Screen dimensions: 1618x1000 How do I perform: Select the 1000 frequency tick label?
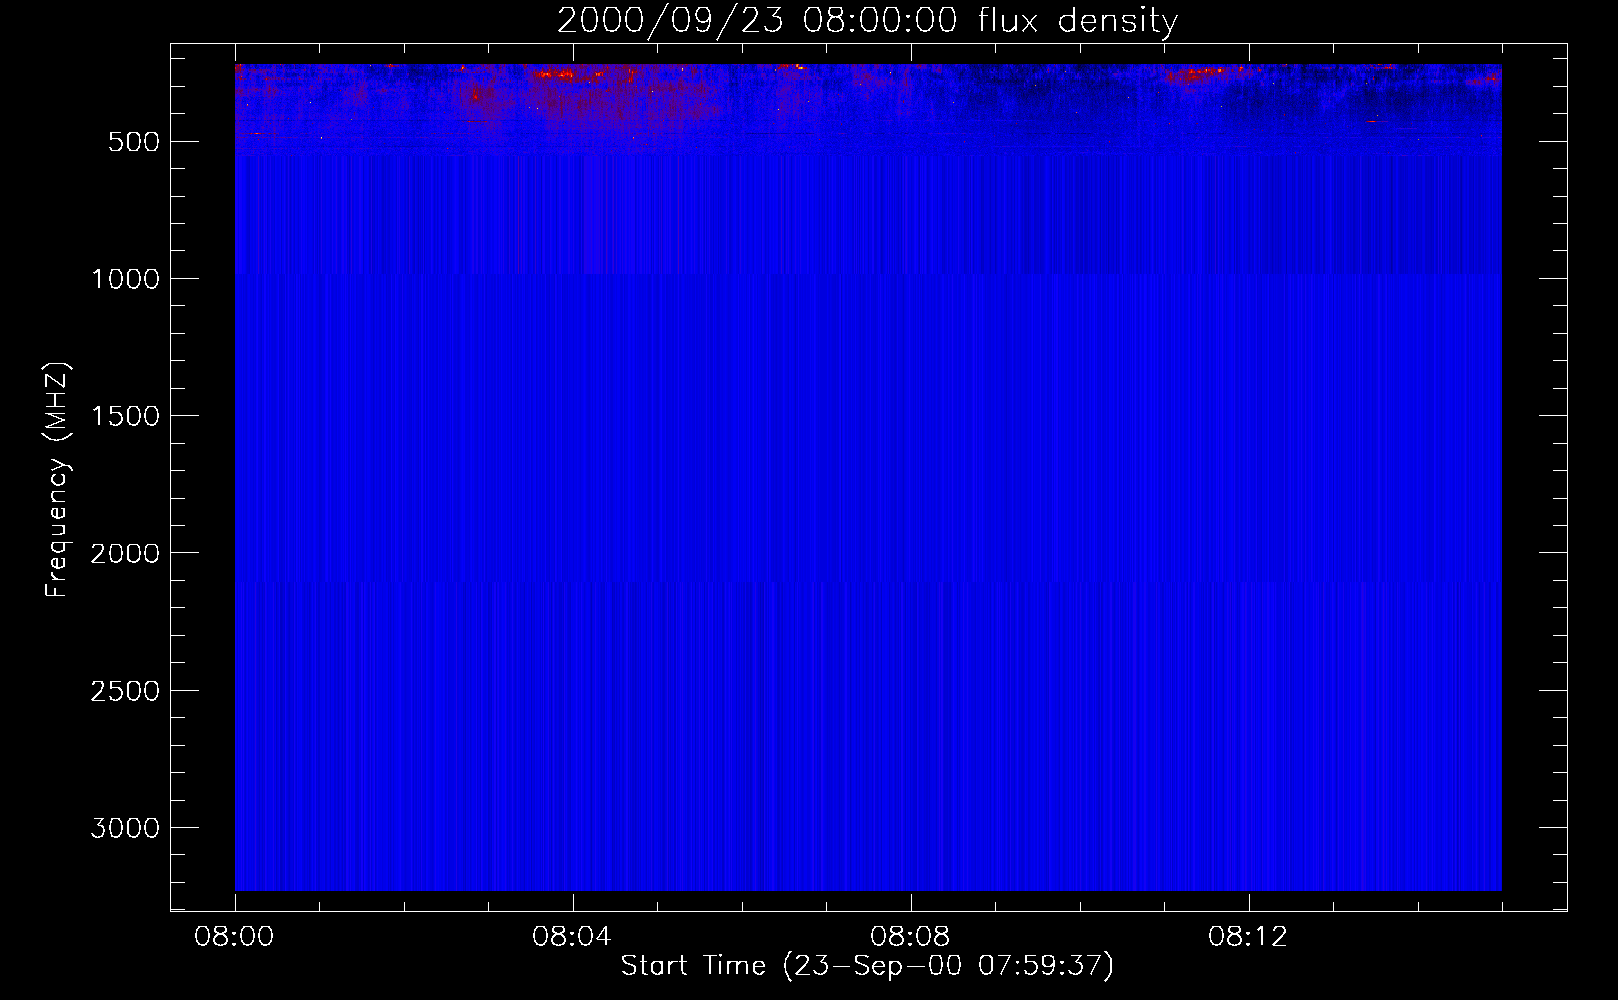pos(125,279)
